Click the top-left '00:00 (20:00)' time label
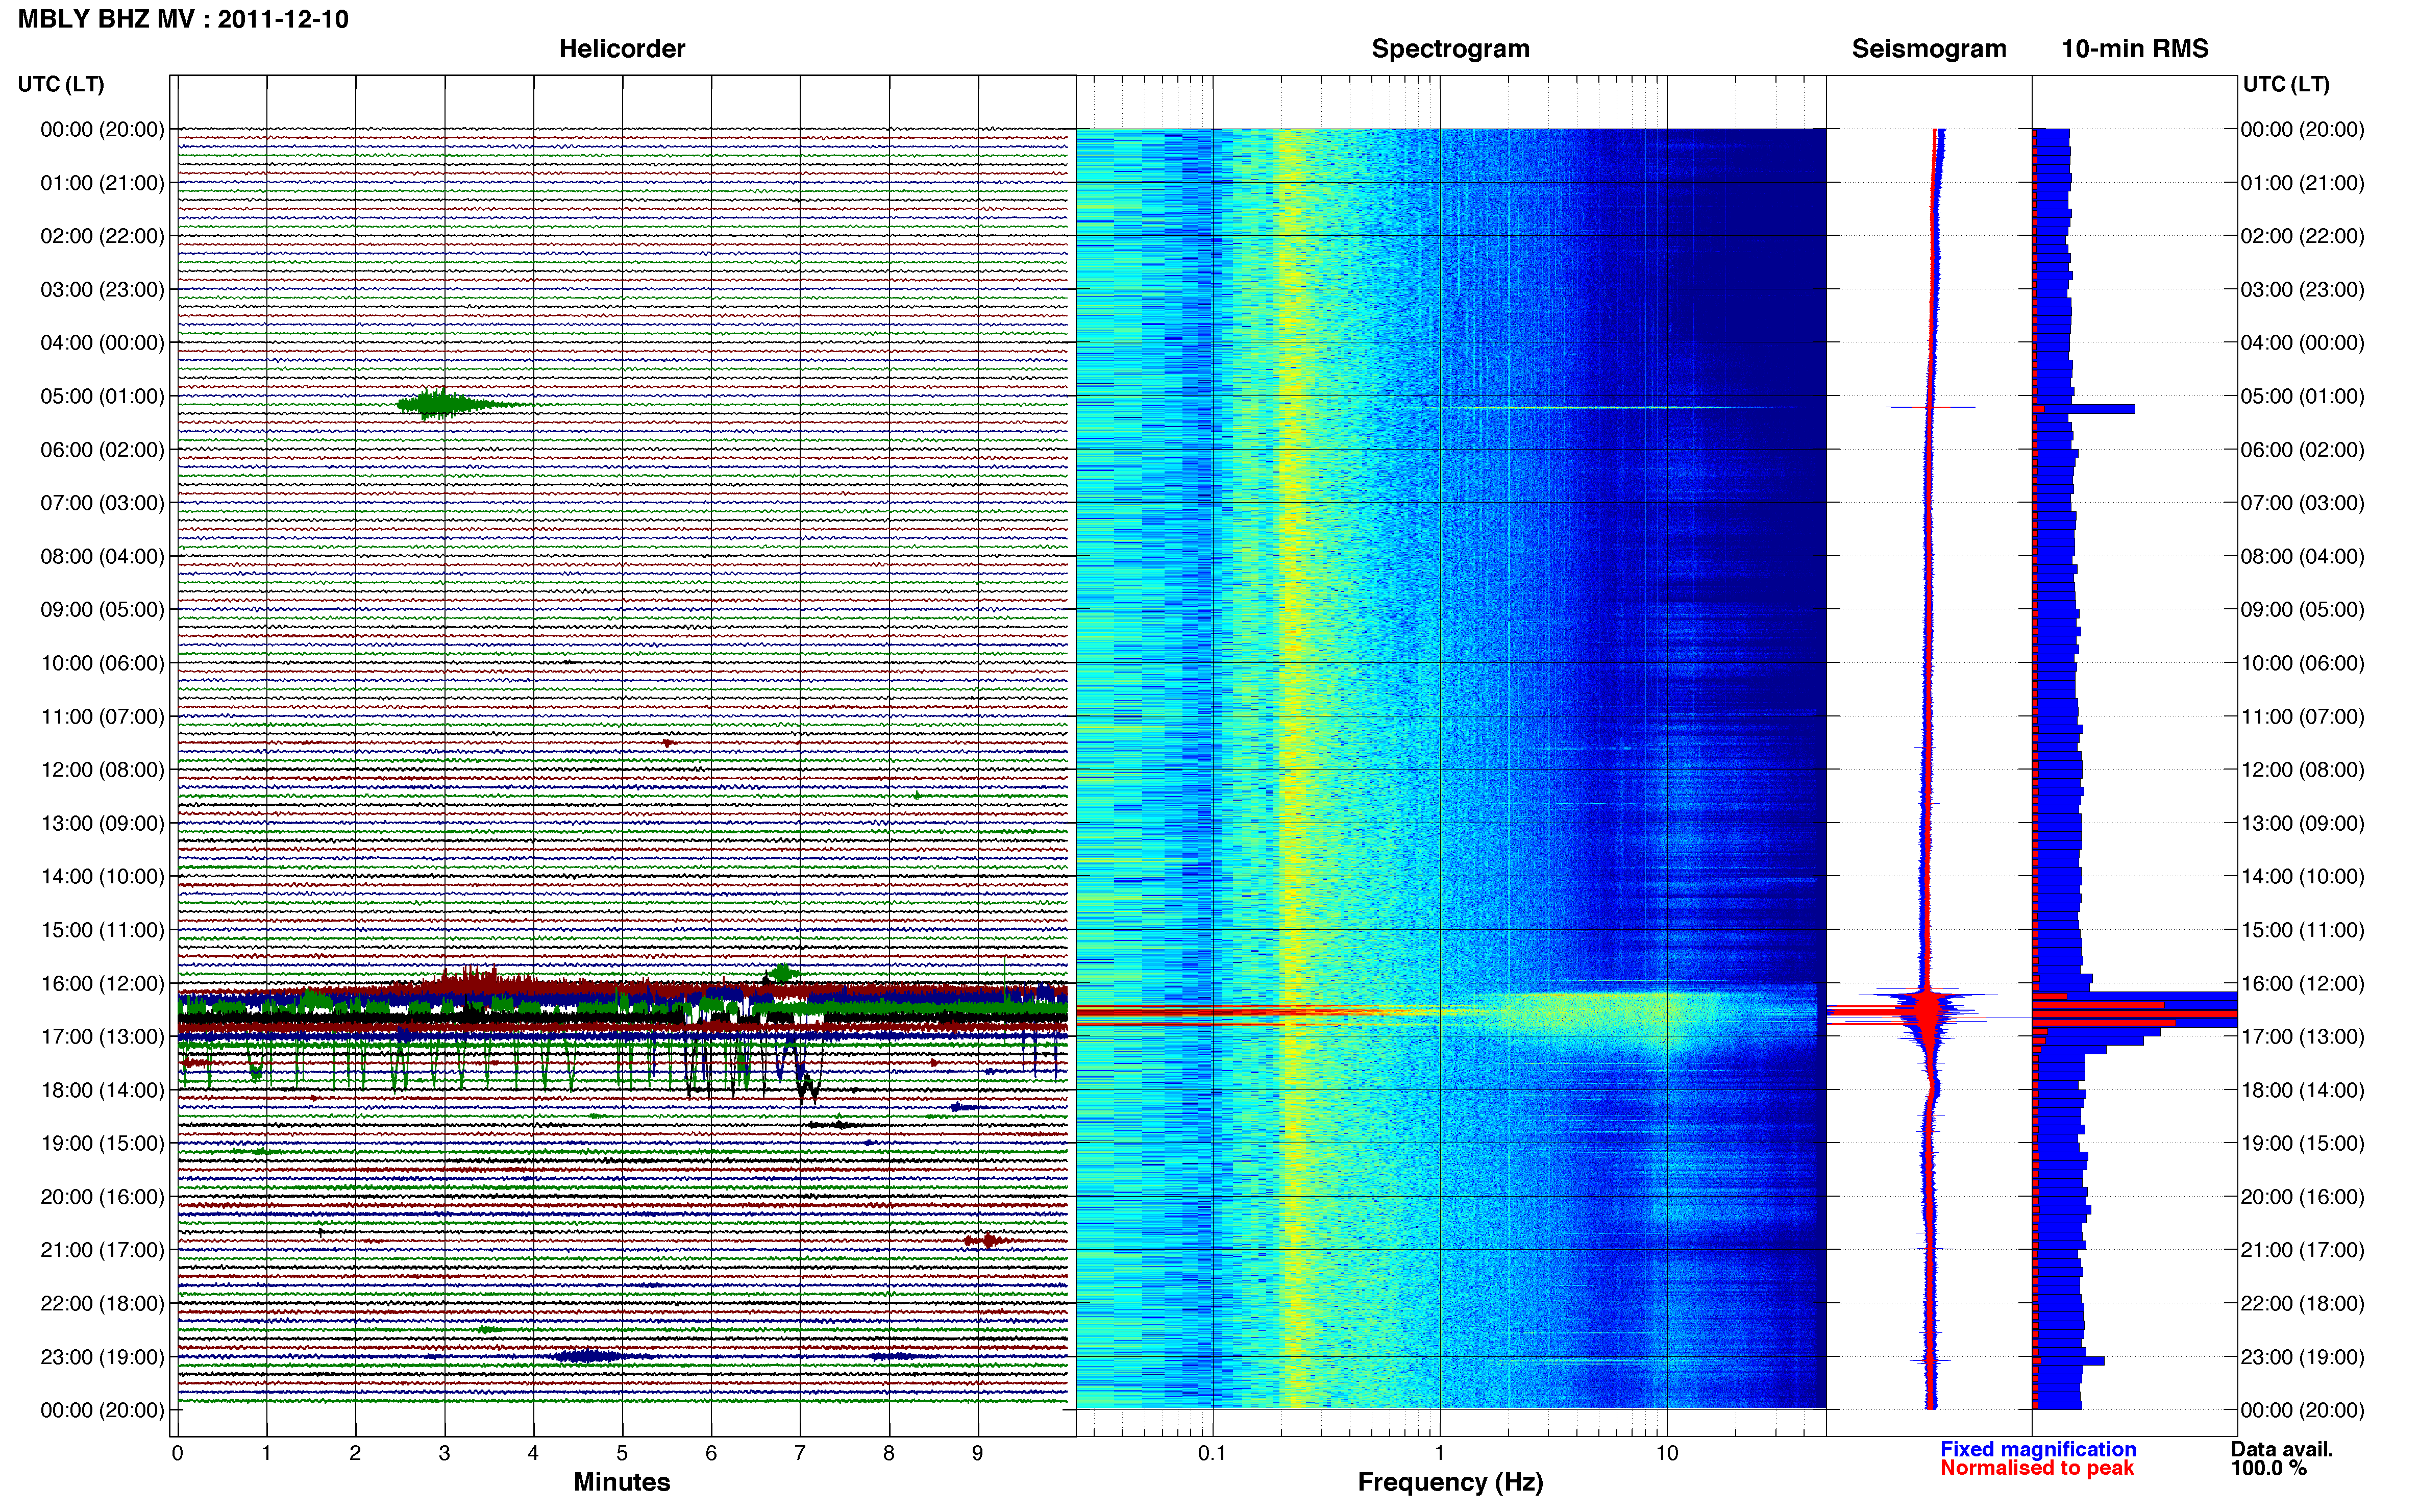Viewport: 2419px width, 1512px height. [x=102, y=129]
